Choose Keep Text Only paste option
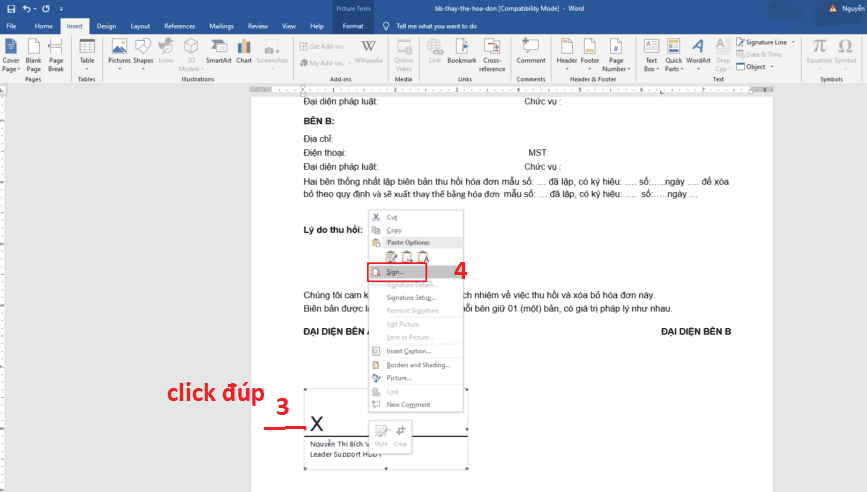 click(x=424, y=257)
